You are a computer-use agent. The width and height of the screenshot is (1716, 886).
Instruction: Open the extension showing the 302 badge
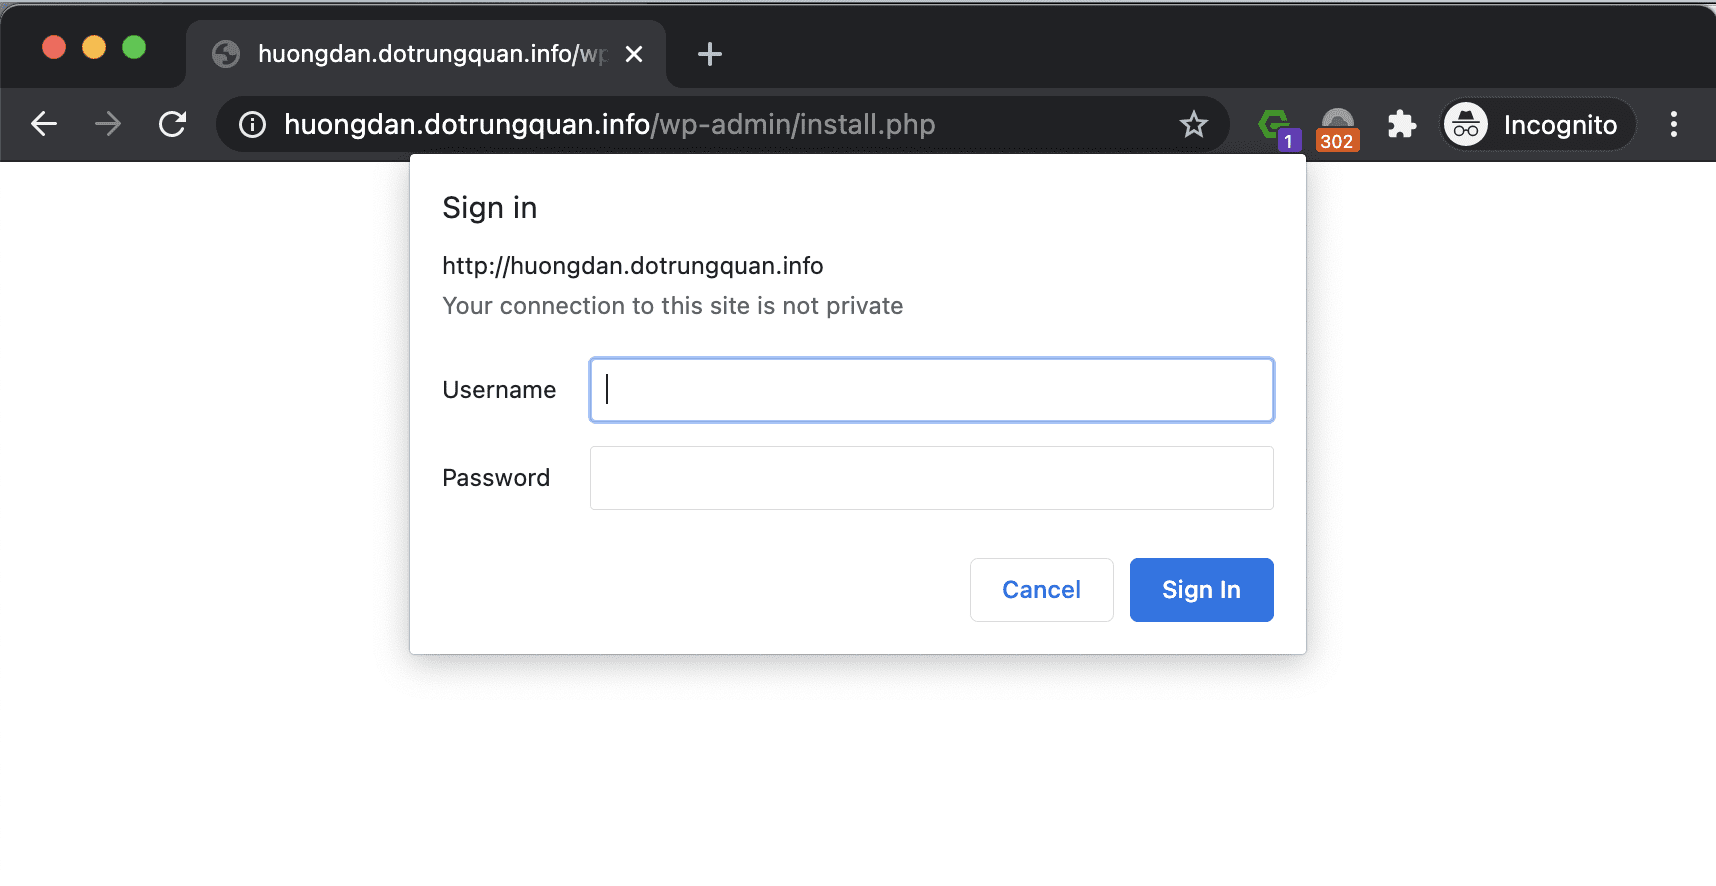click(x=1337, y=126)
